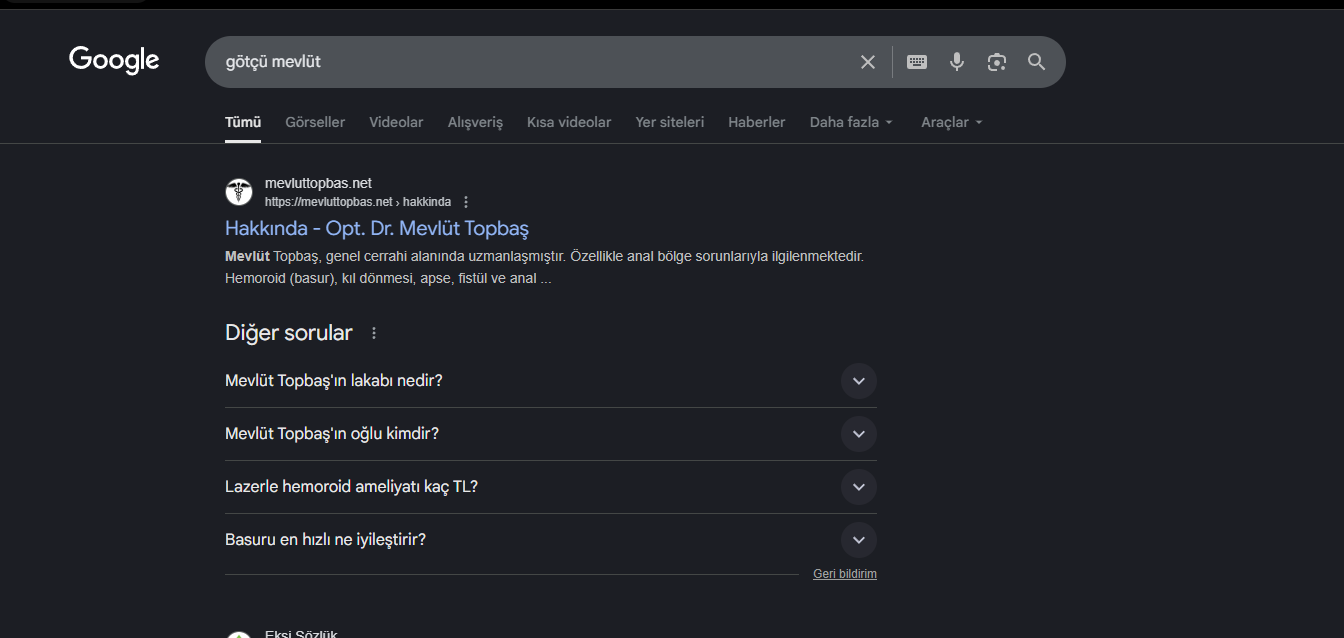This screenshot has width=1344, height=638.
Task: Start voice search with microphone icon
Action: (957, 62)
